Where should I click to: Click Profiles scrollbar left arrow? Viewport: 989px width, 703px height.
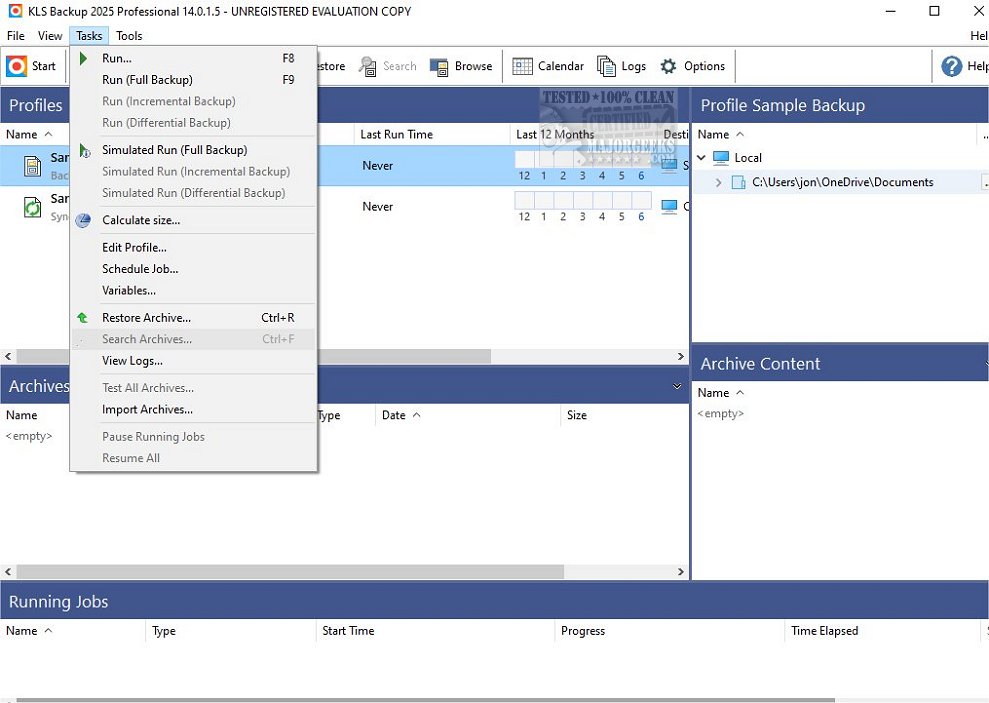8,357
